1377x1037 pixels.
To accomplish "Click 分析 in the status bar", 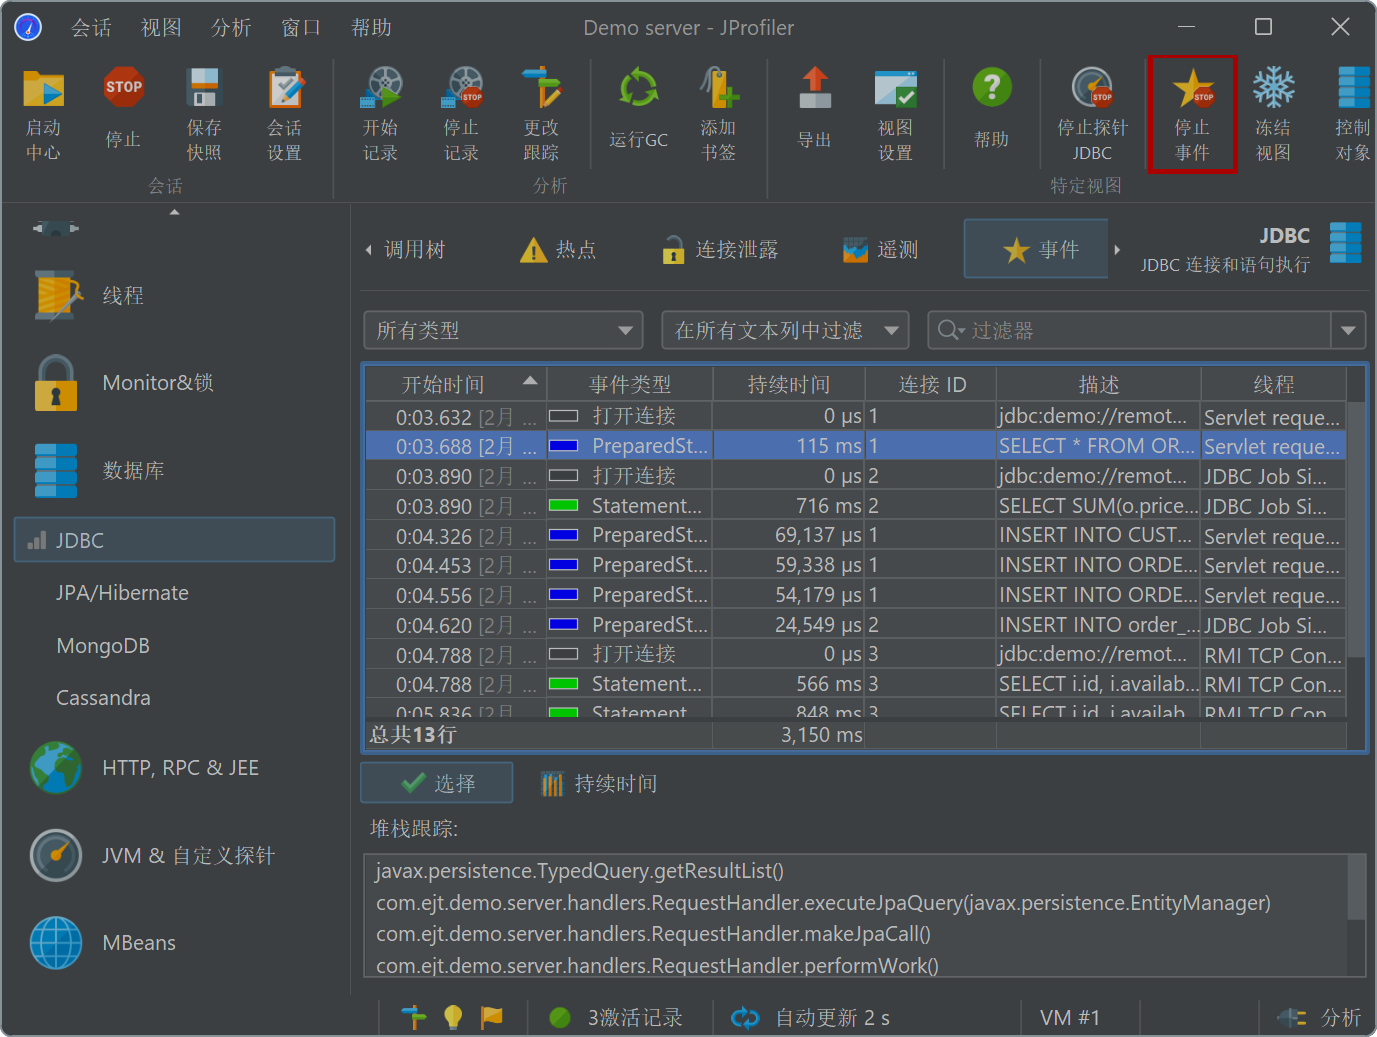I will tap(1320, 1017).
